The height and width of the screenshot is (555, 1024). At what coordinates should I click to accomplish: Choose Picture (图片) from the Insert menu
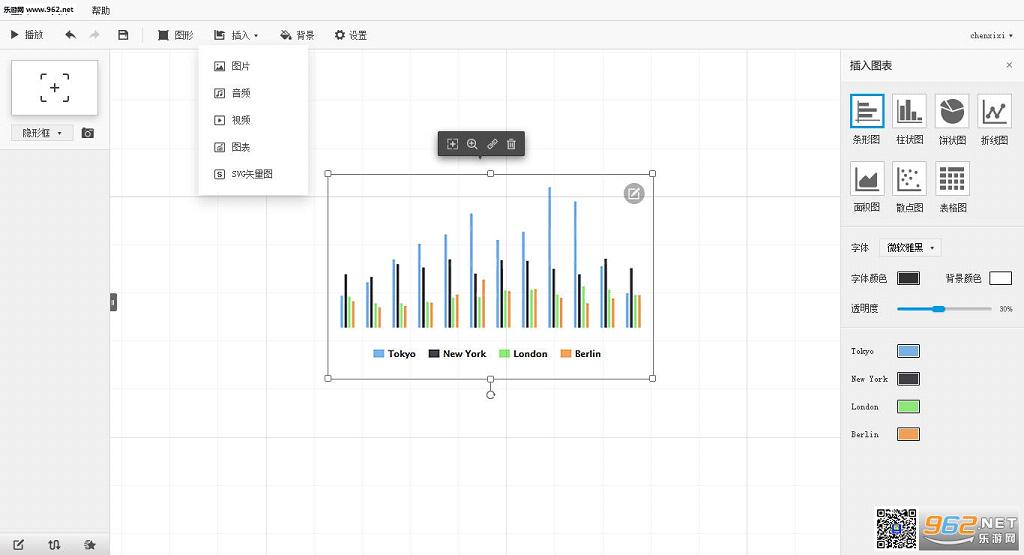(x=253, y=66)
